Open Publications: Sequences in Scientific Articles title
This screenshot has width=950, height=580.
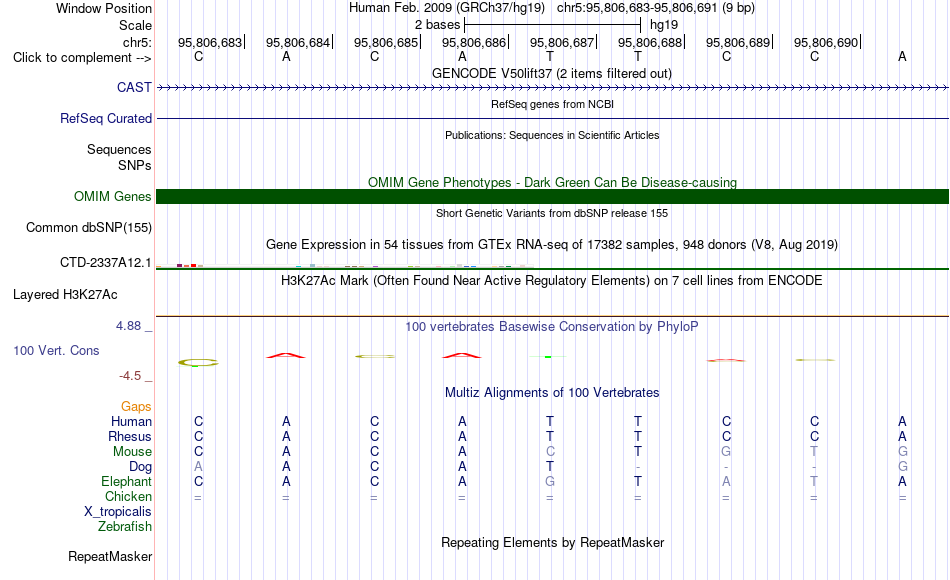(552, 135)
